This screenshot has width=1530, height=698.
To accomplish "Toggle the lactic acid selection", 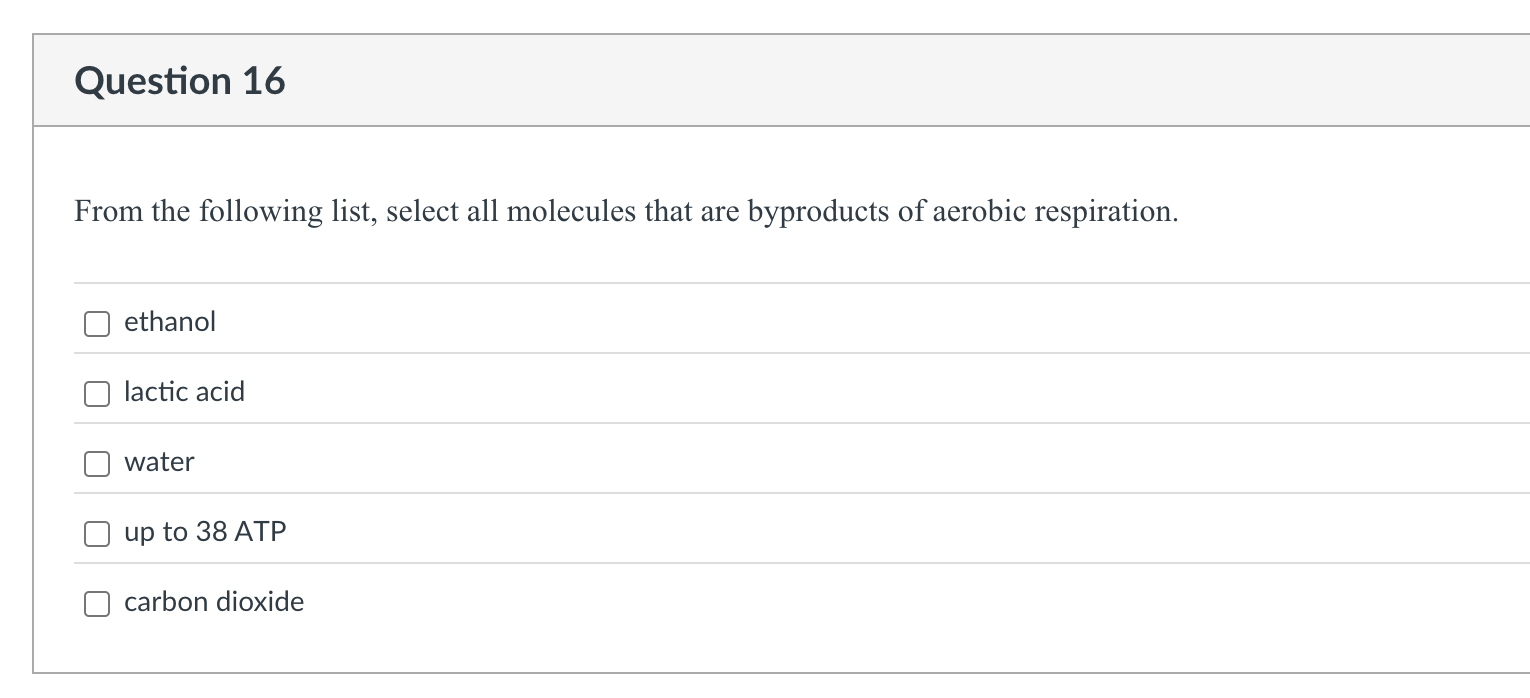I will pos(96,394).
